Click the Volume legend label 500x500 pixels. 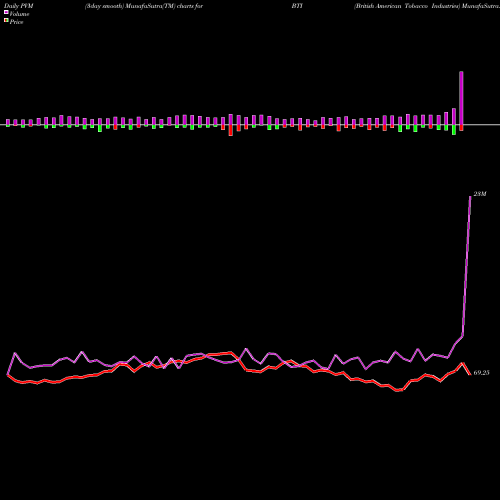point(19,14)
